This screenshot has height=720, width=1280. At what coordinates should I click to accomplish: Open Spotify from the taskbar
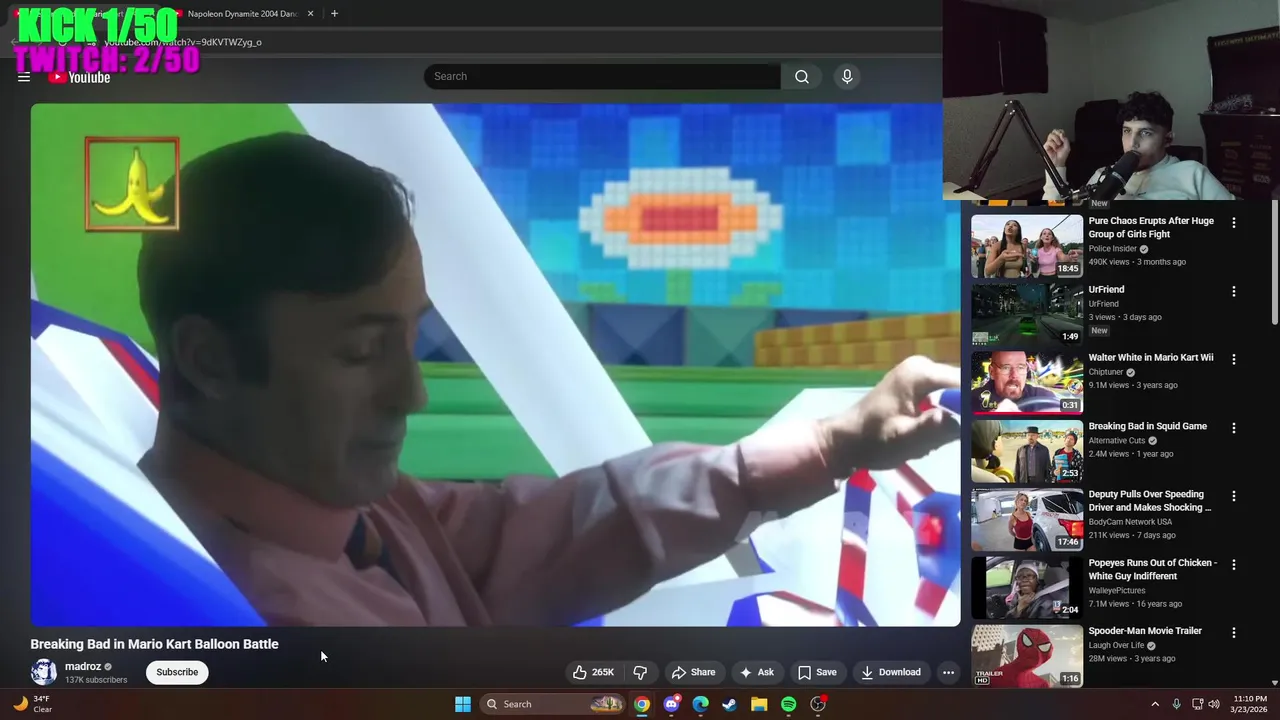(x=788, y=704)
